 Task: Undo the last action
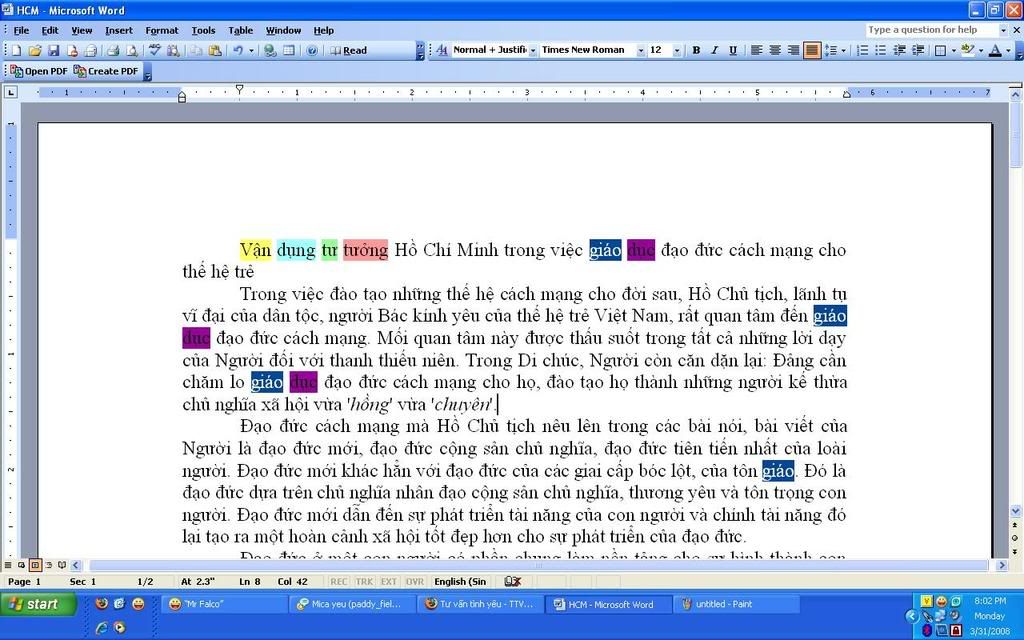(x=238, y=50)
